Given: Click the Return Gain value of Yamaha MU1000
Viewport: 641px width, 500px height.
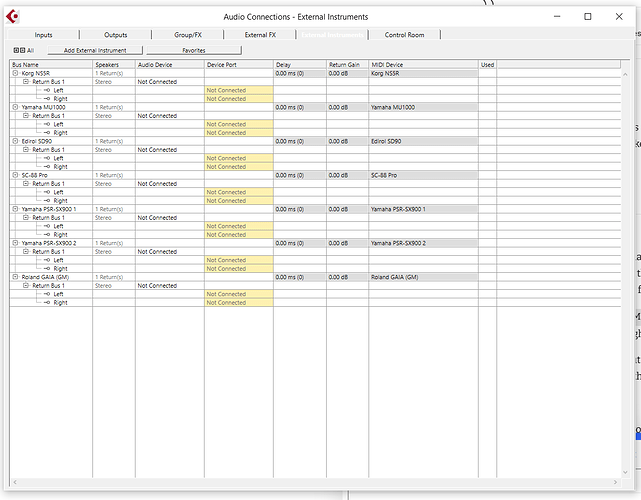Looking at the screenshot, I should [347, 107].
